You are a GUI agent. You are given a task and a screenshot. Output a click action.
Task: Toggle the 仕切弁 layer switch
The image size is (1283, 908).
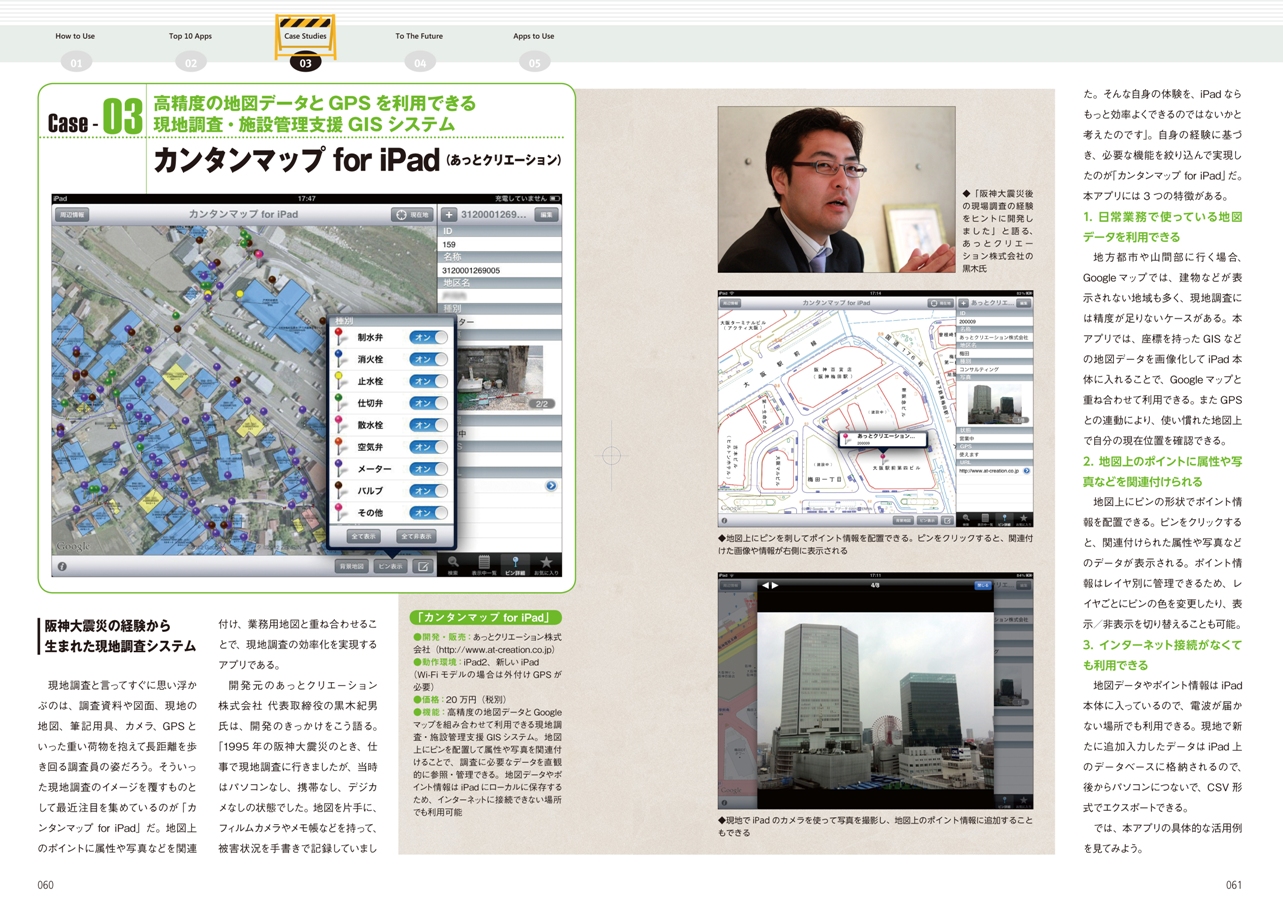point(428,403)
